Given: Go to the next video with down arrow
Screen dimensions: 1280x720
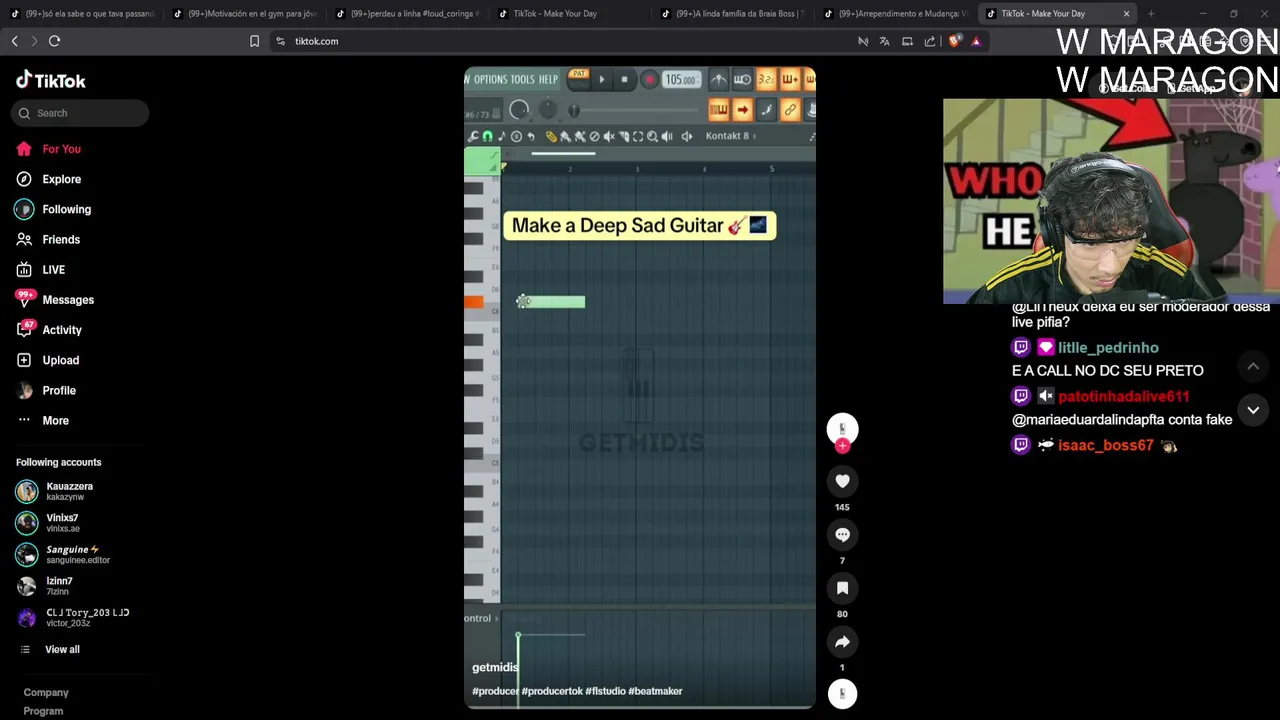Looking at the screenshot, I should click(x=1253, y=410).
